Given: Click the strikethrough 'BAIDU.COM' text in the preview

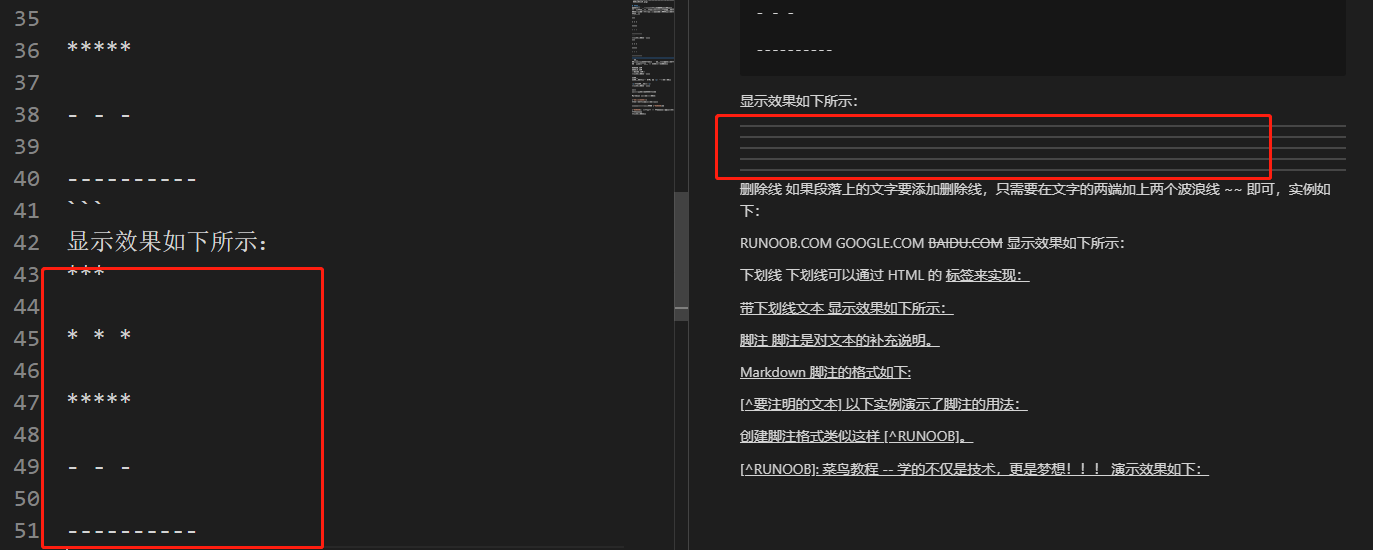Looking at the screenshot, I should 966,243.
